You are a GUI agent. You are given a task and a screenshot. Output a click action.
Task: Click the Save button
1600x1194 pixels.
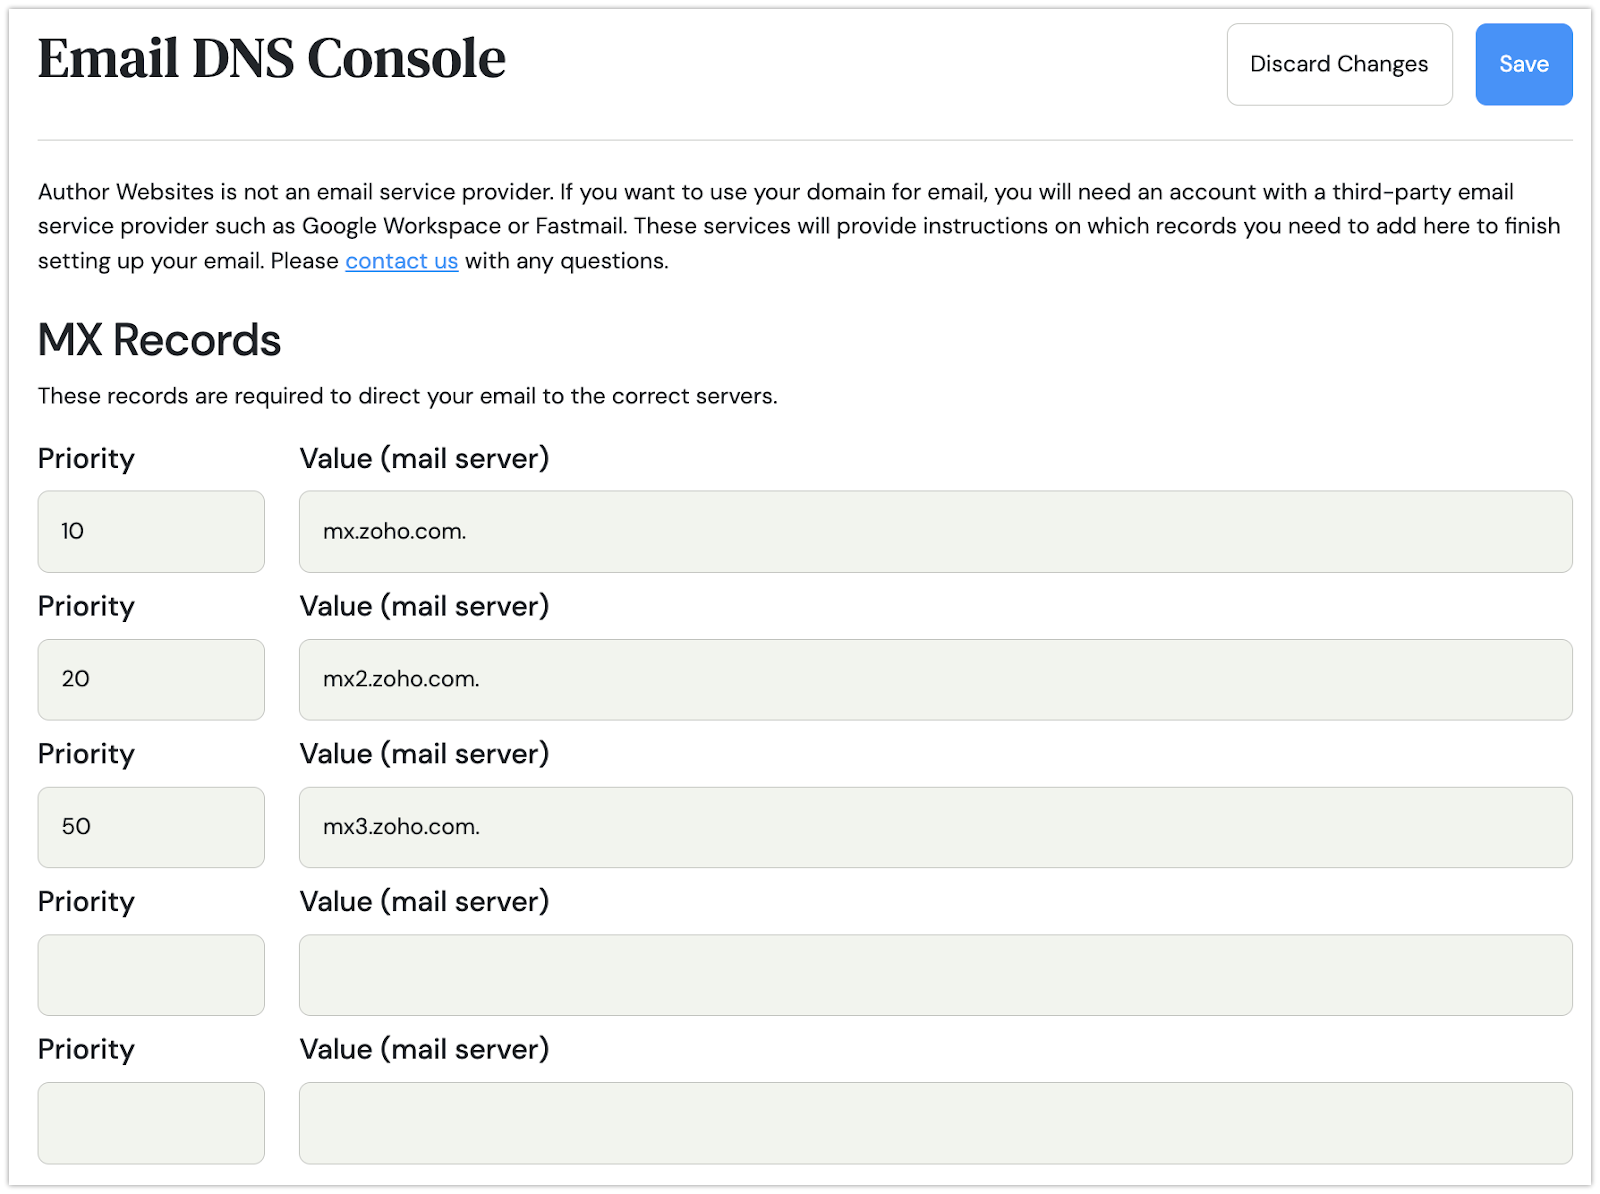[1523, 64]
